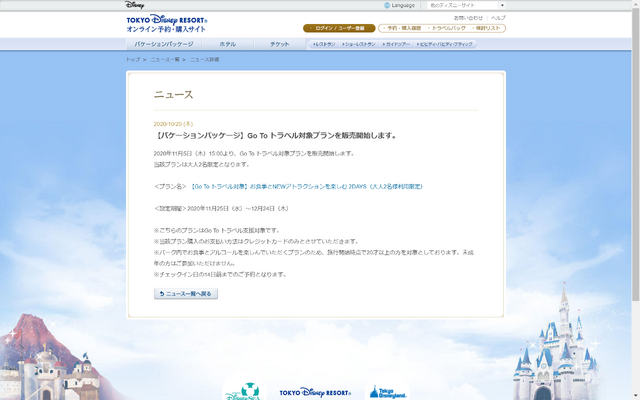Viewport: 640px width, 400px height.
Task: Select the ホテル tab
Action: [x=228, y=44]
